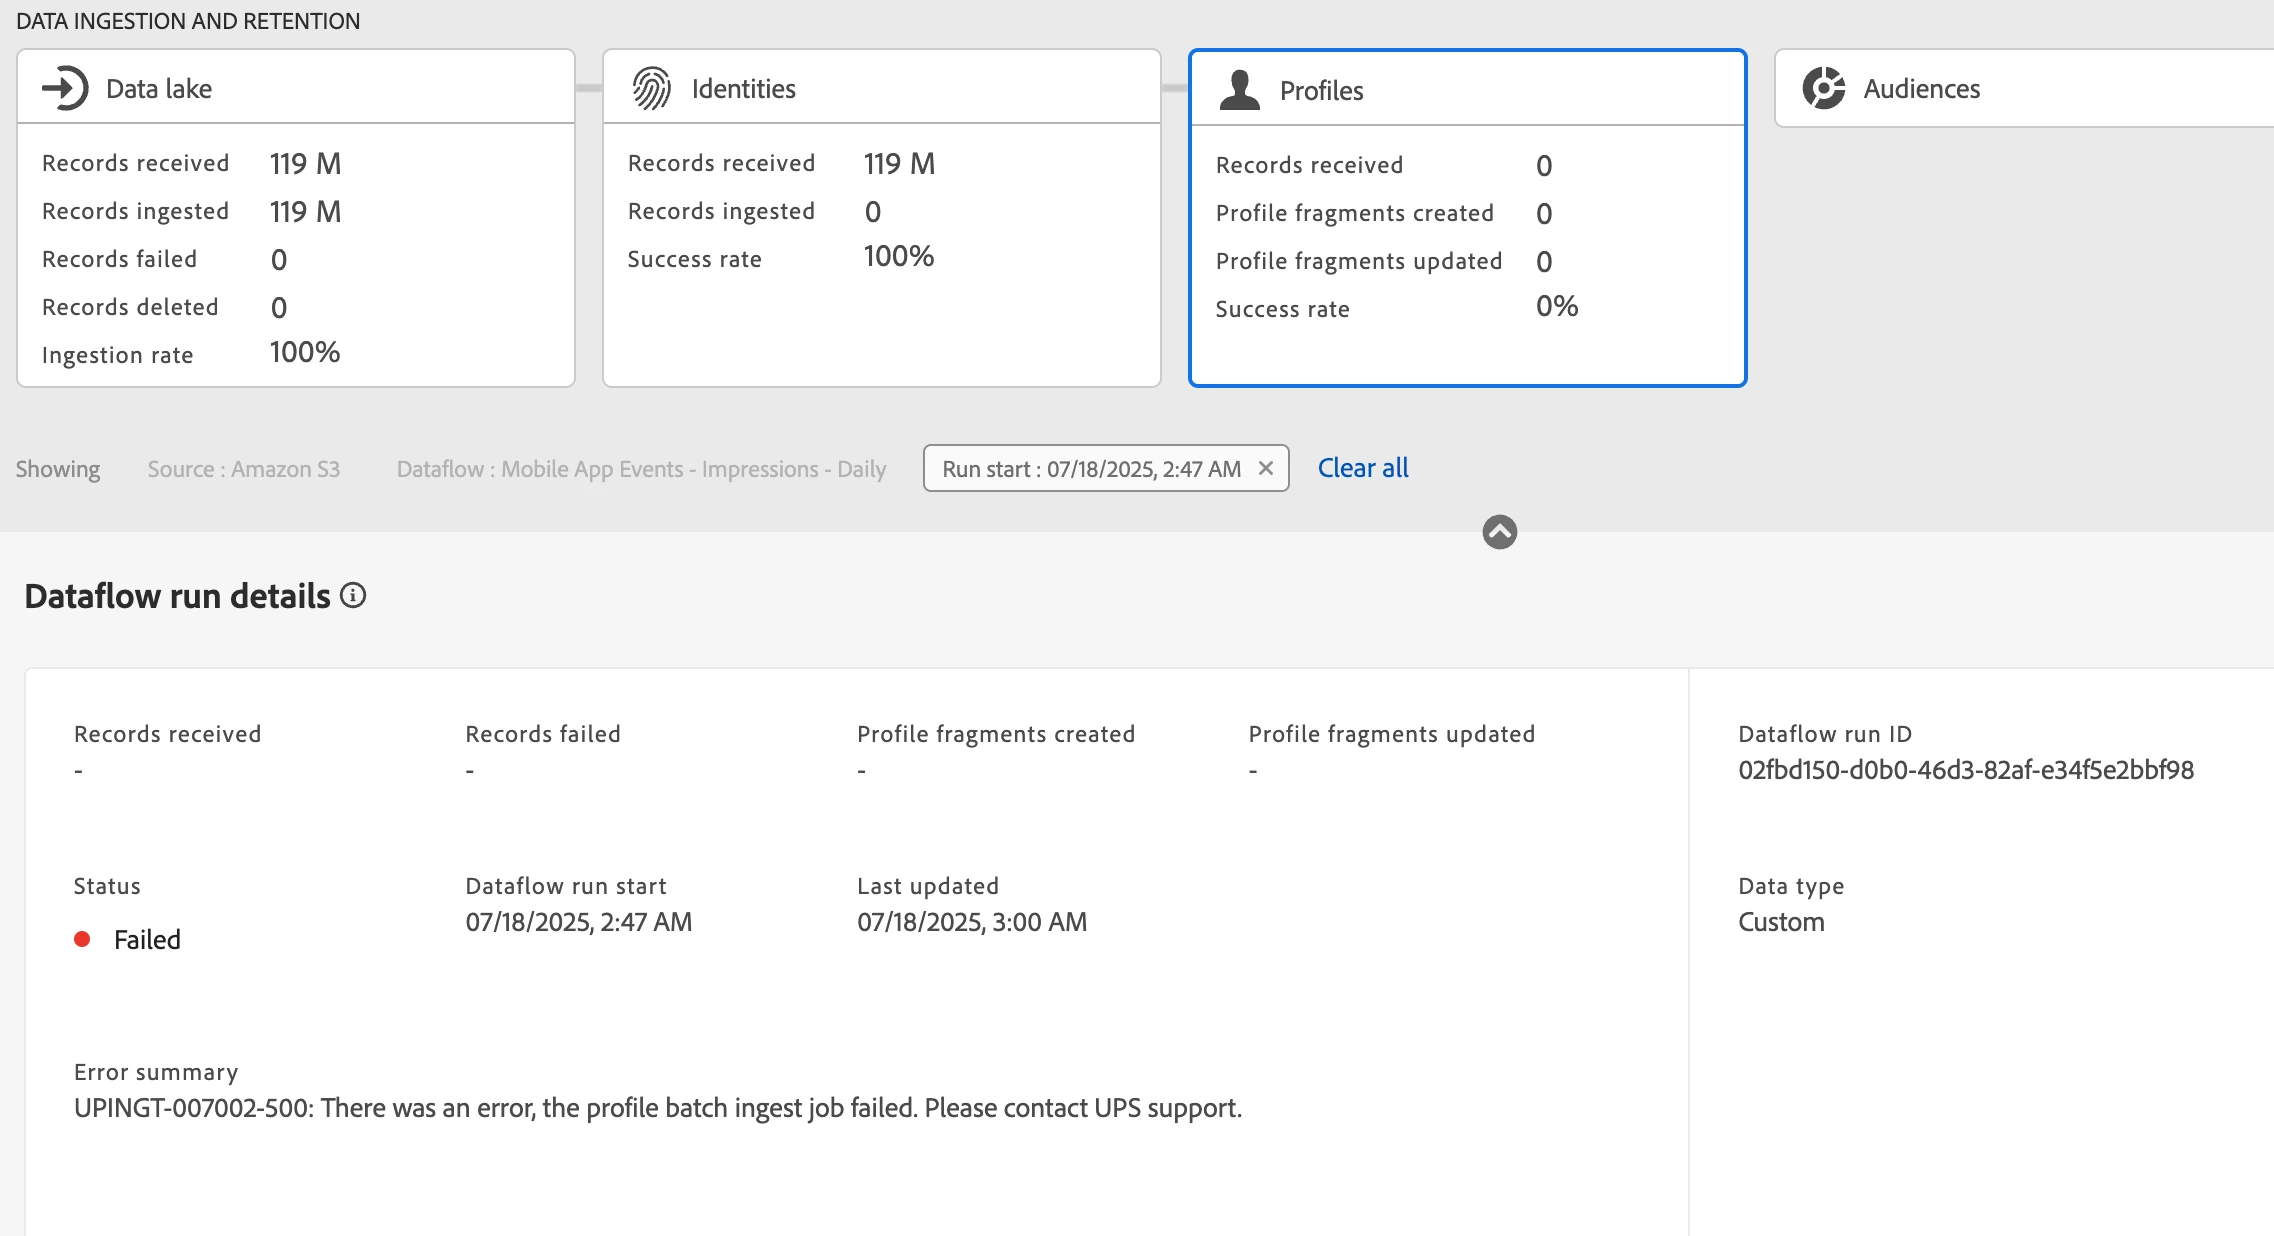Select the Audiences card
This screenshot has height=1236, width=2274.
point(2022,88)
